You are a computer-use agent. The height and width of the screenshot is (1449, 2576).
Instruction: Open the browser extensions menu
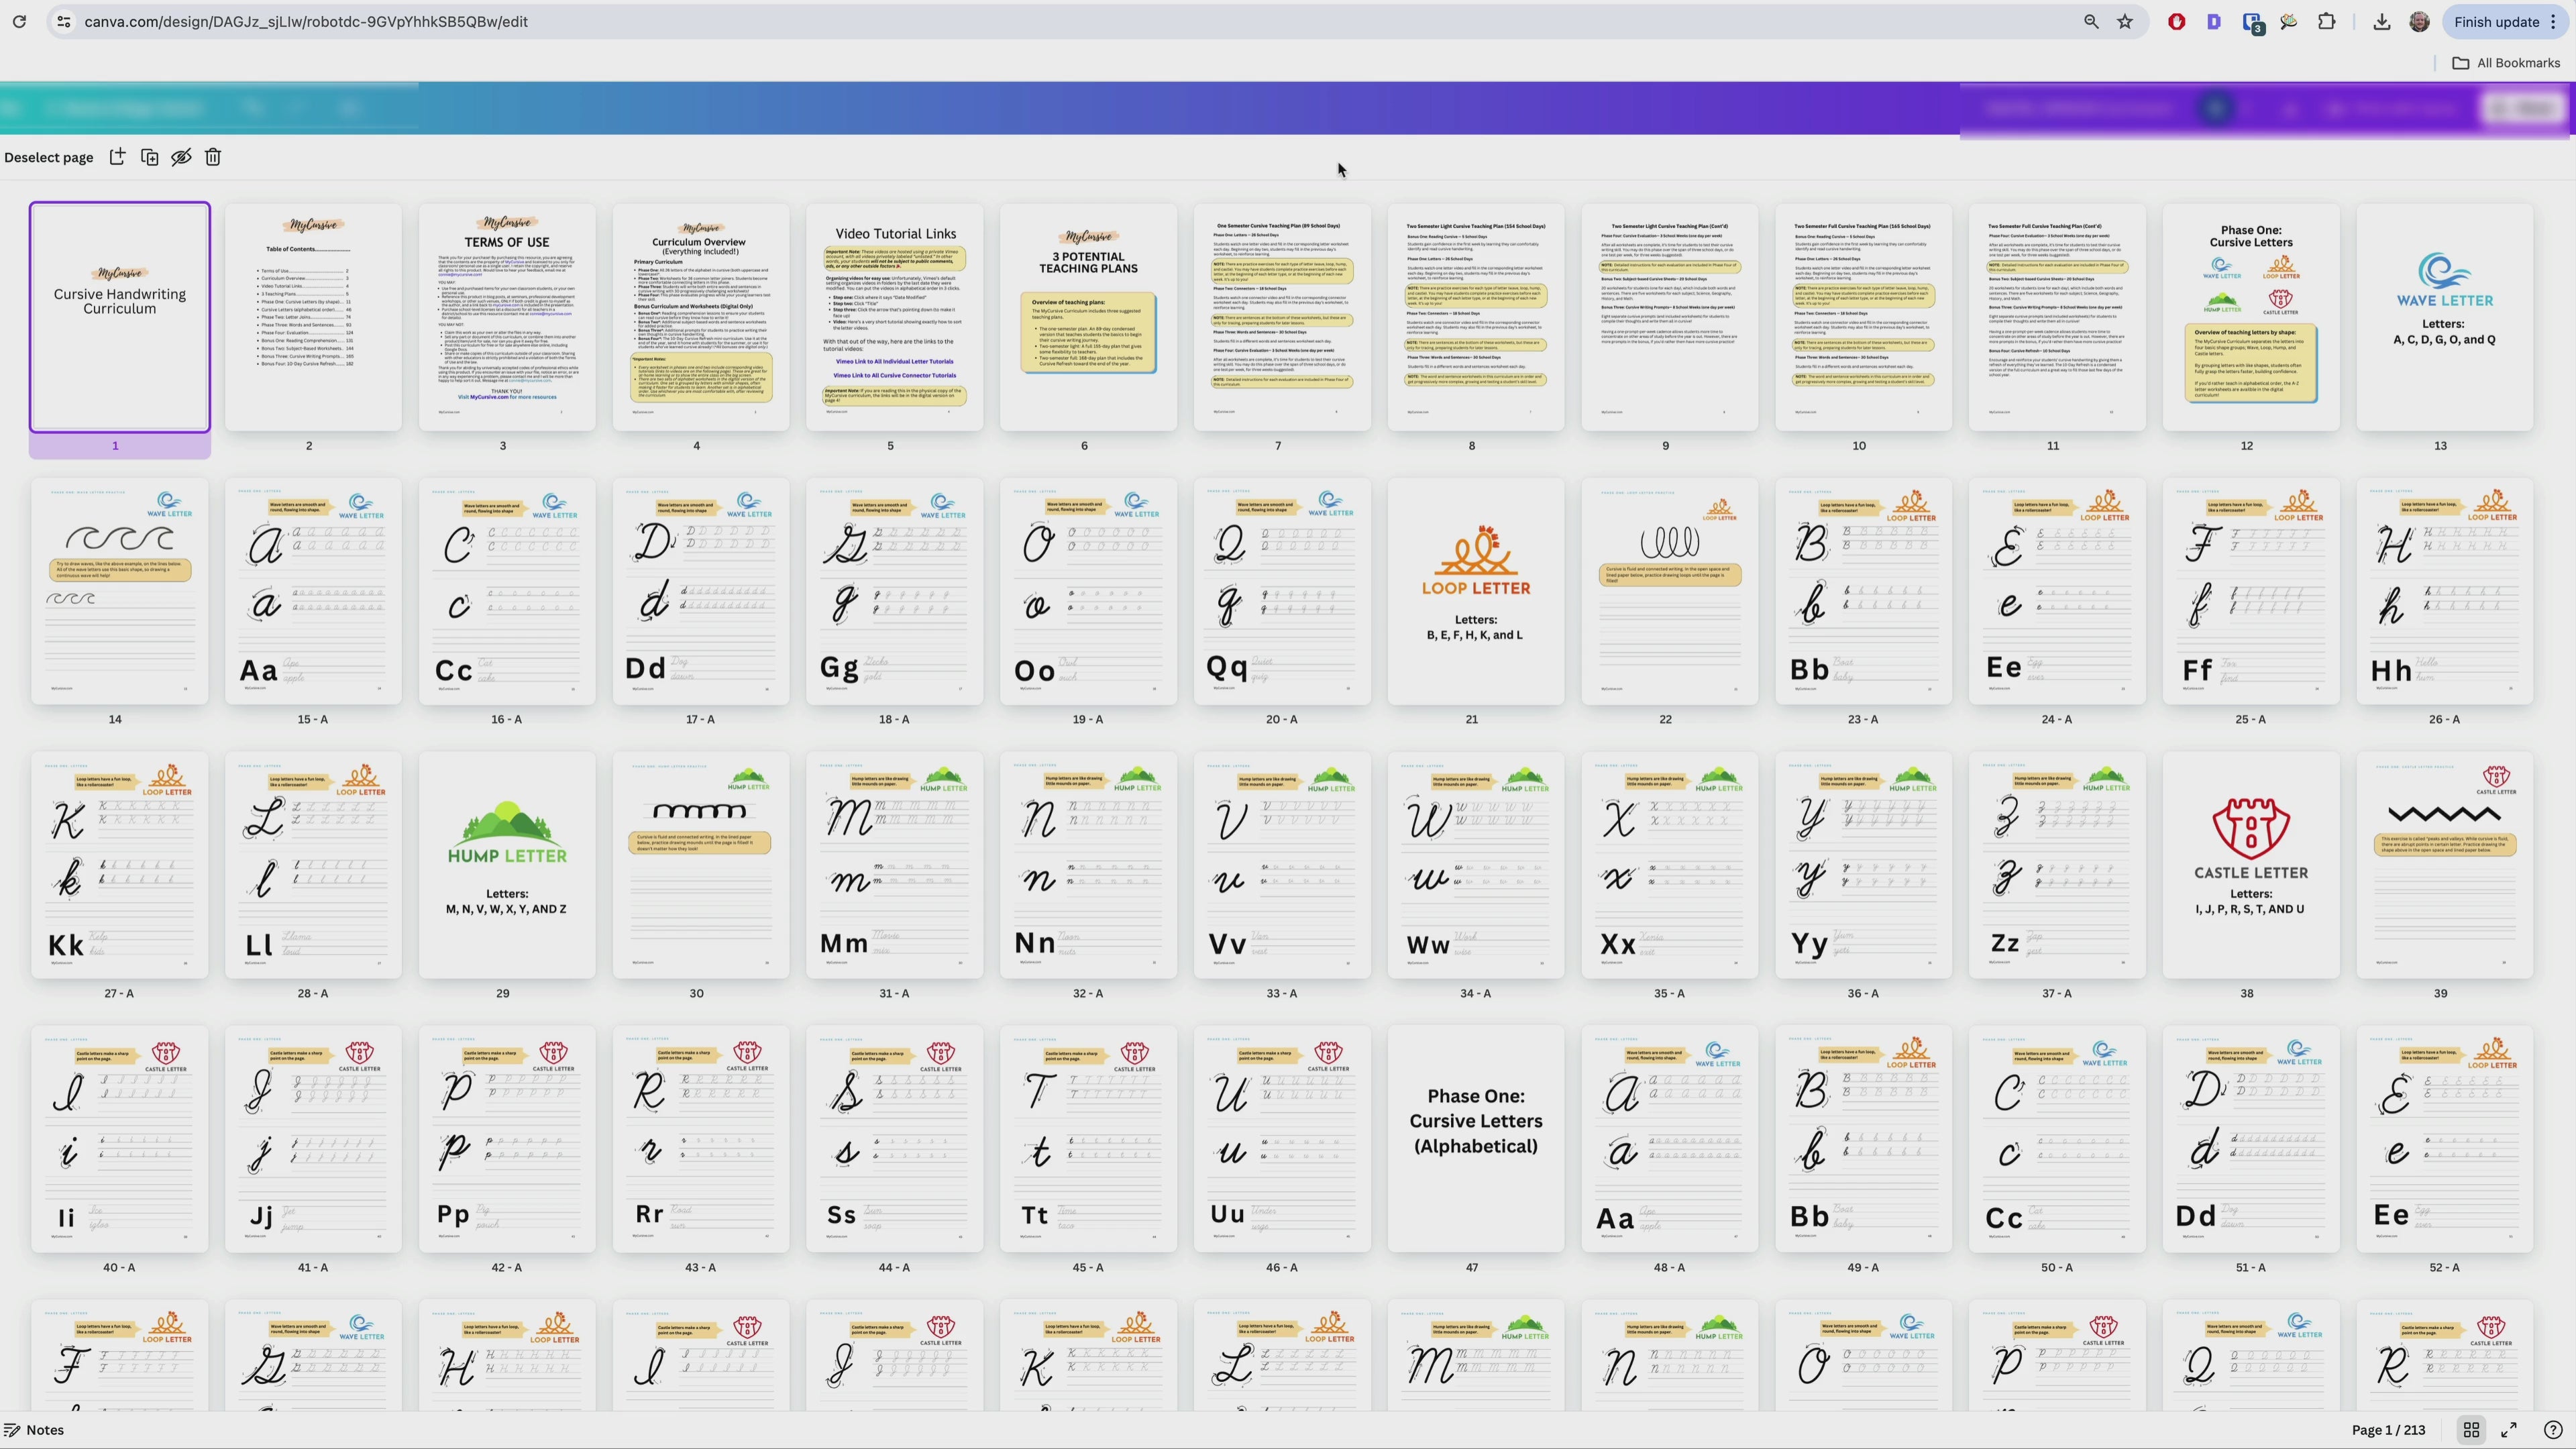pyautogui.click(x=2327, y=21)
